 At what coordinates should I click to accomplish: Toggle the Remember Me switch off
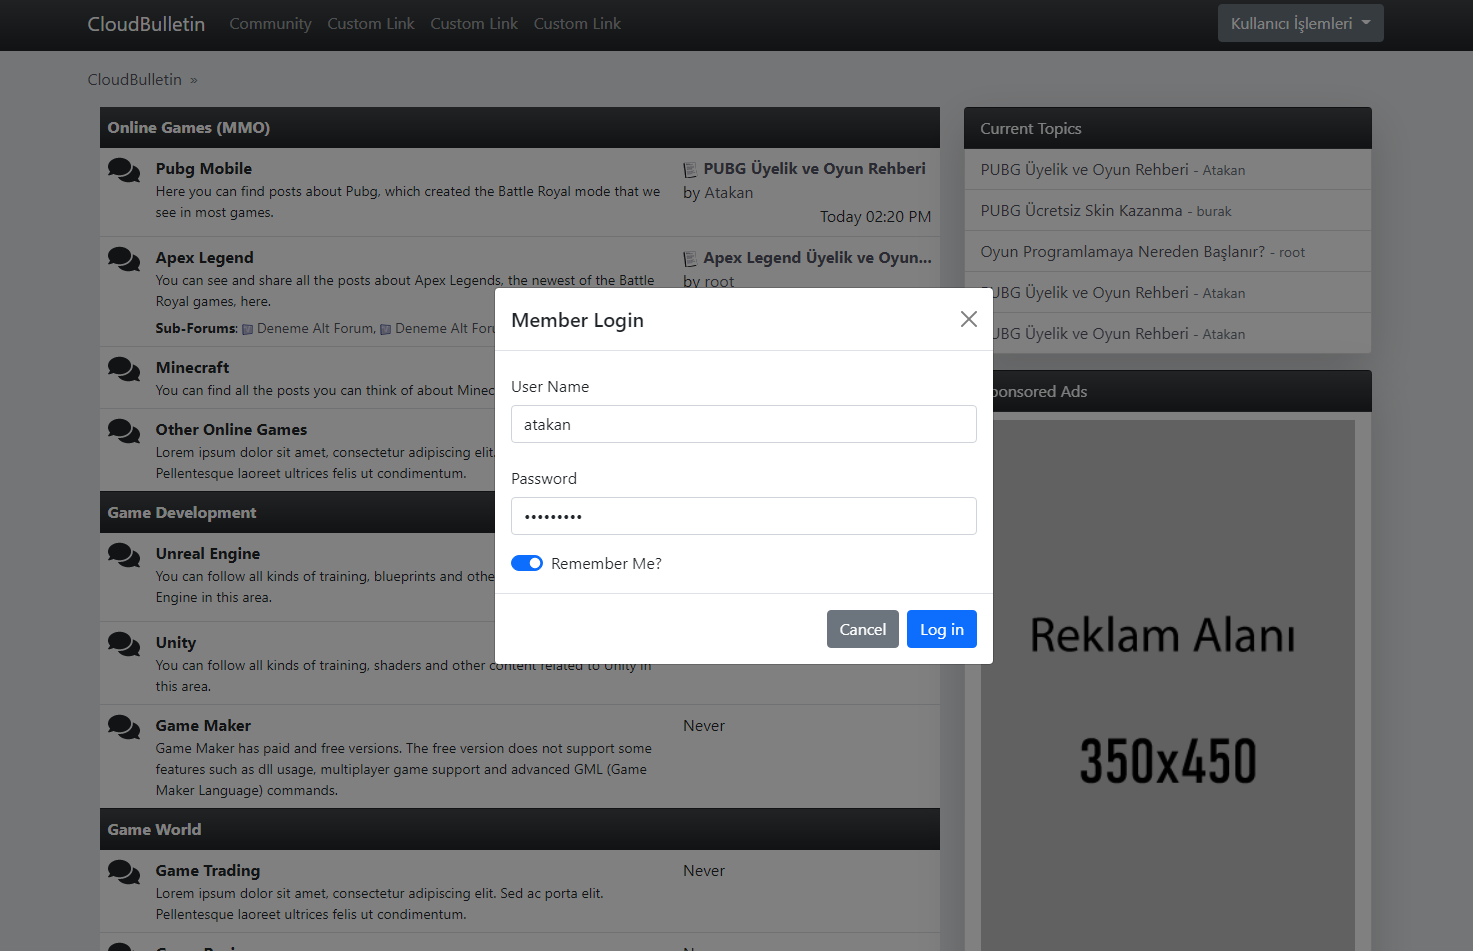click(x=527, y=563)
